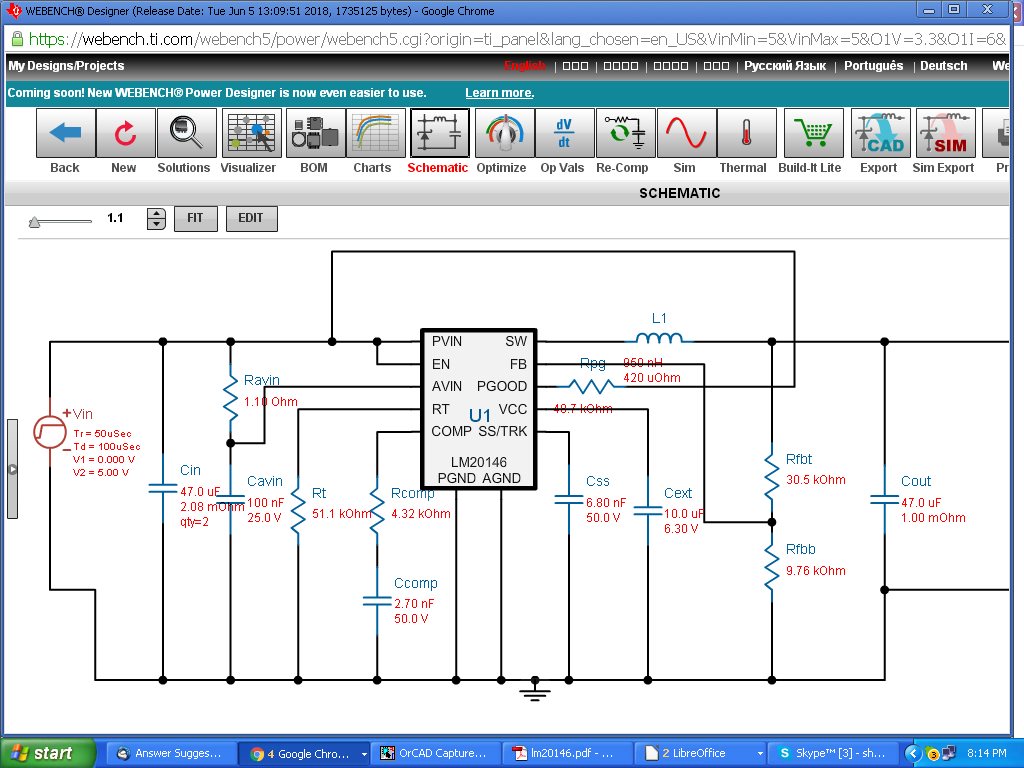The image size is (1024, 768).
Task: Select the Rt resistor symbol
Action: tap(298, 513)
